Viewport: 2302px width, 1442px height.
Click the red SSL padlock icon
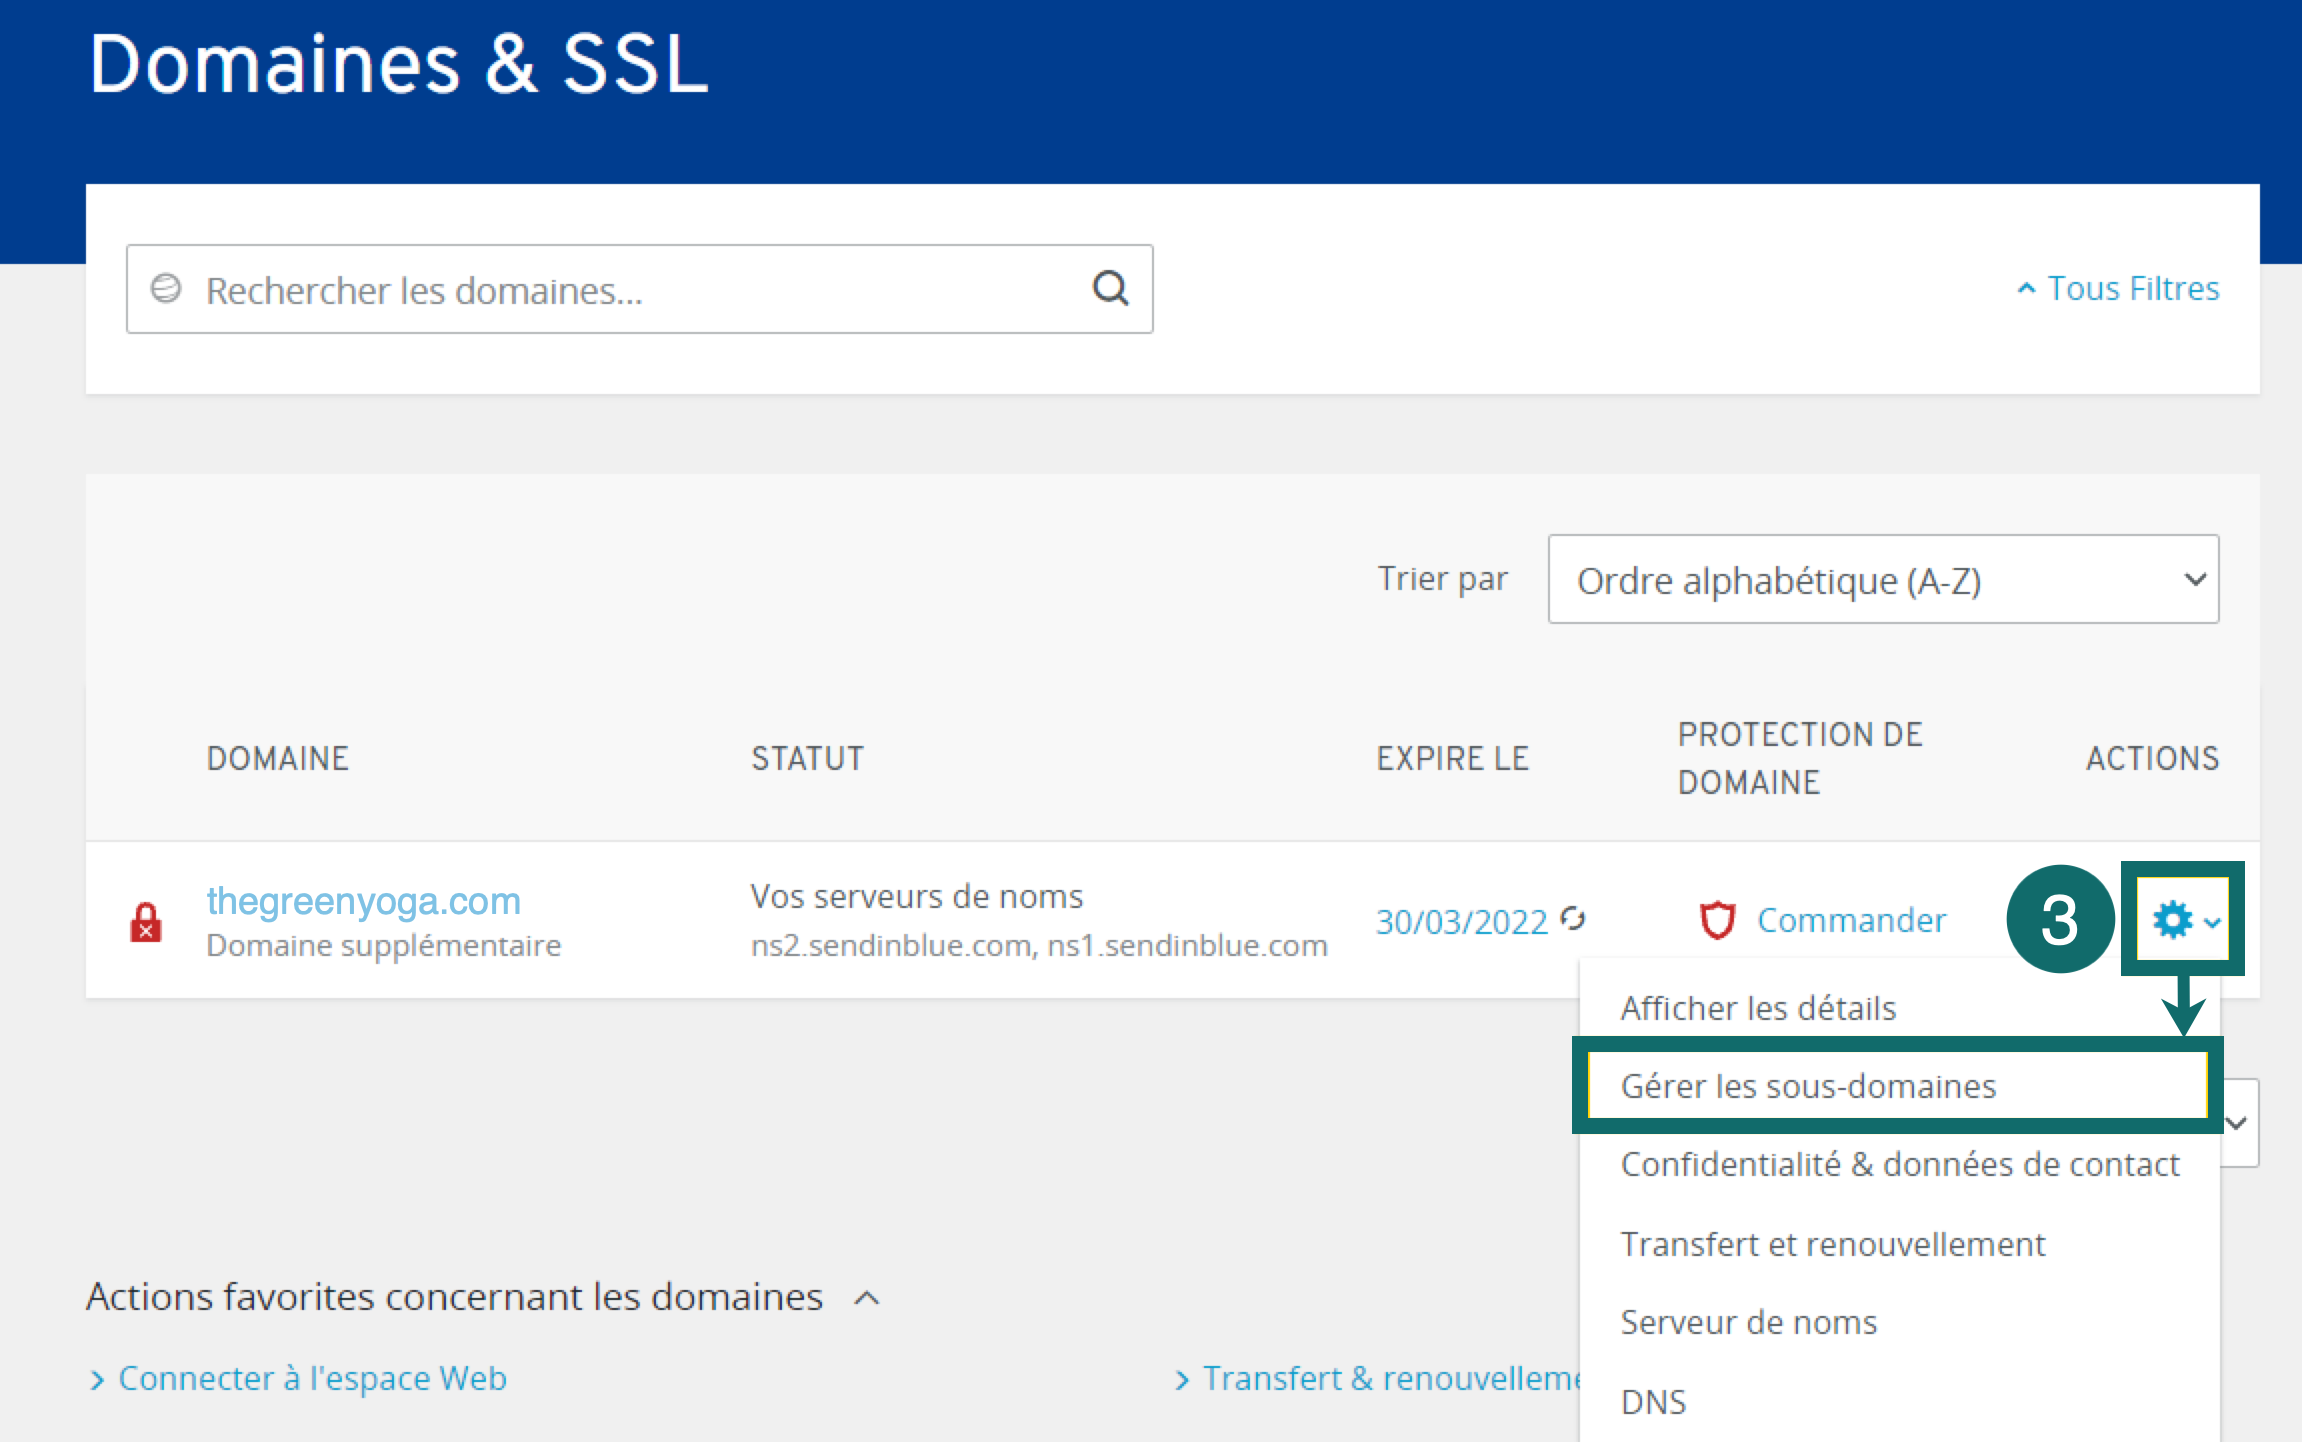coord(146,922)
